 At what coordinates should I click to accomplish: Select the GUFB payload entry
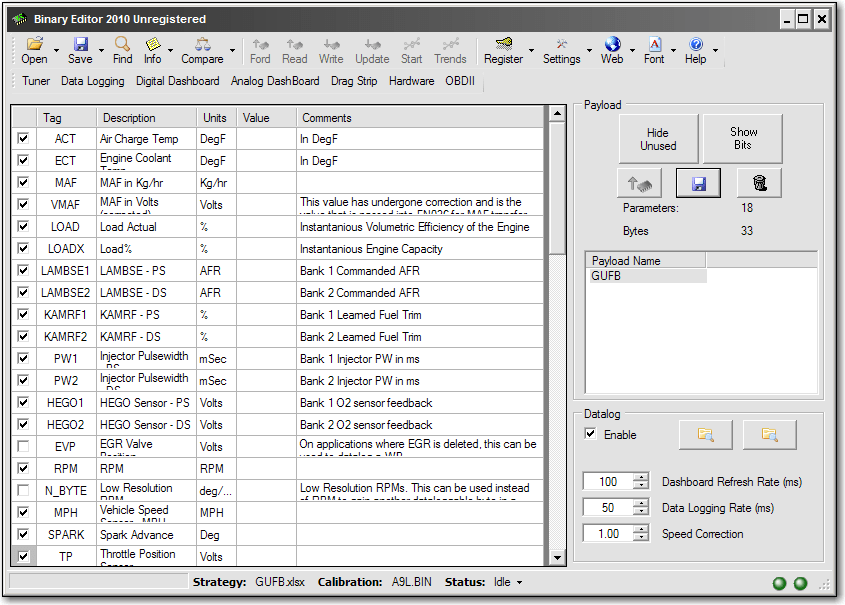[x=646, y=276]
